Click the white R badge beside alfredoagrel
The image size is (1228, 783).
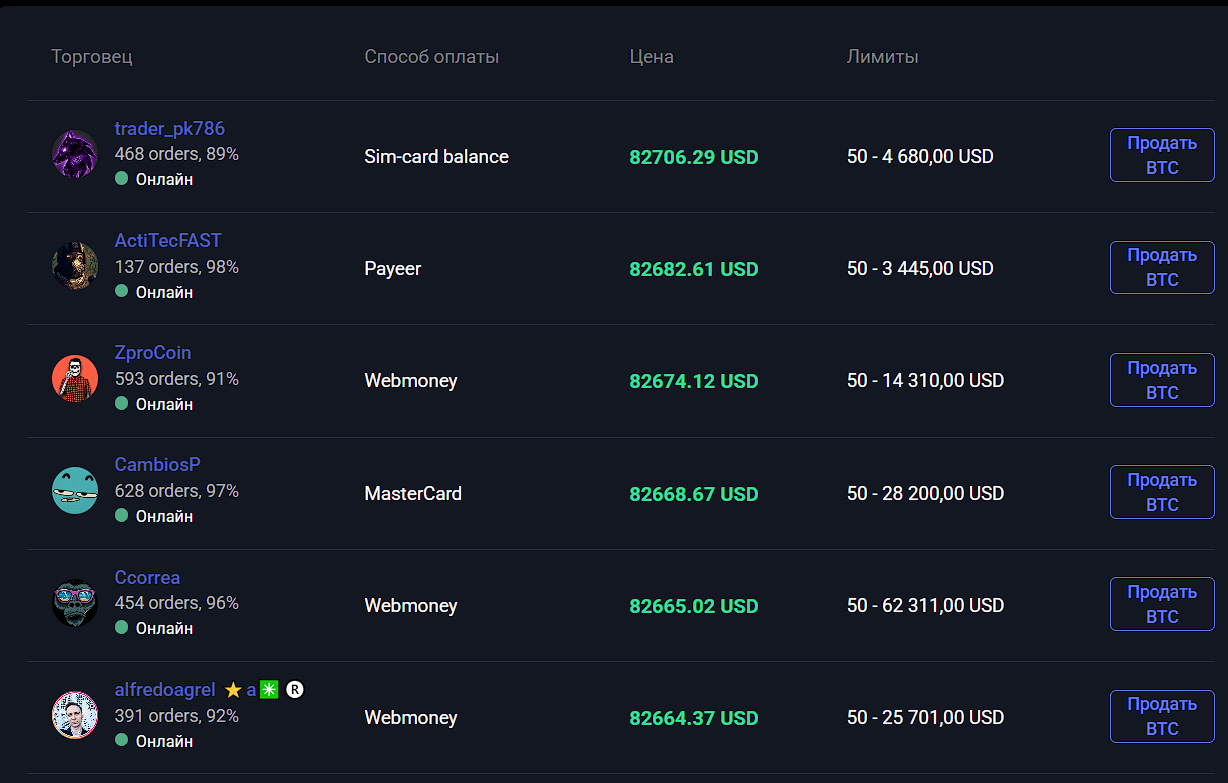(294, 690)
